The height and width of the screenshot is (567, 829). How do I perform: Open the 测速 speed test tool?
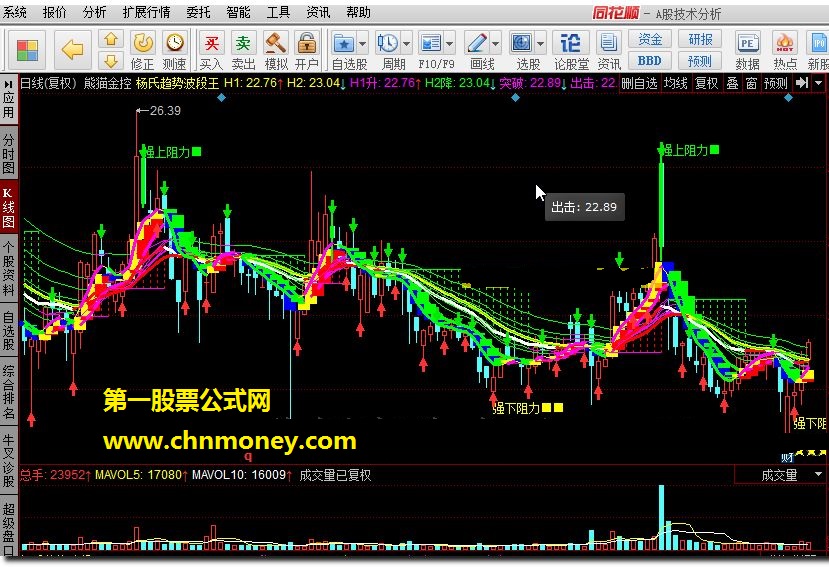pos(174,51)
